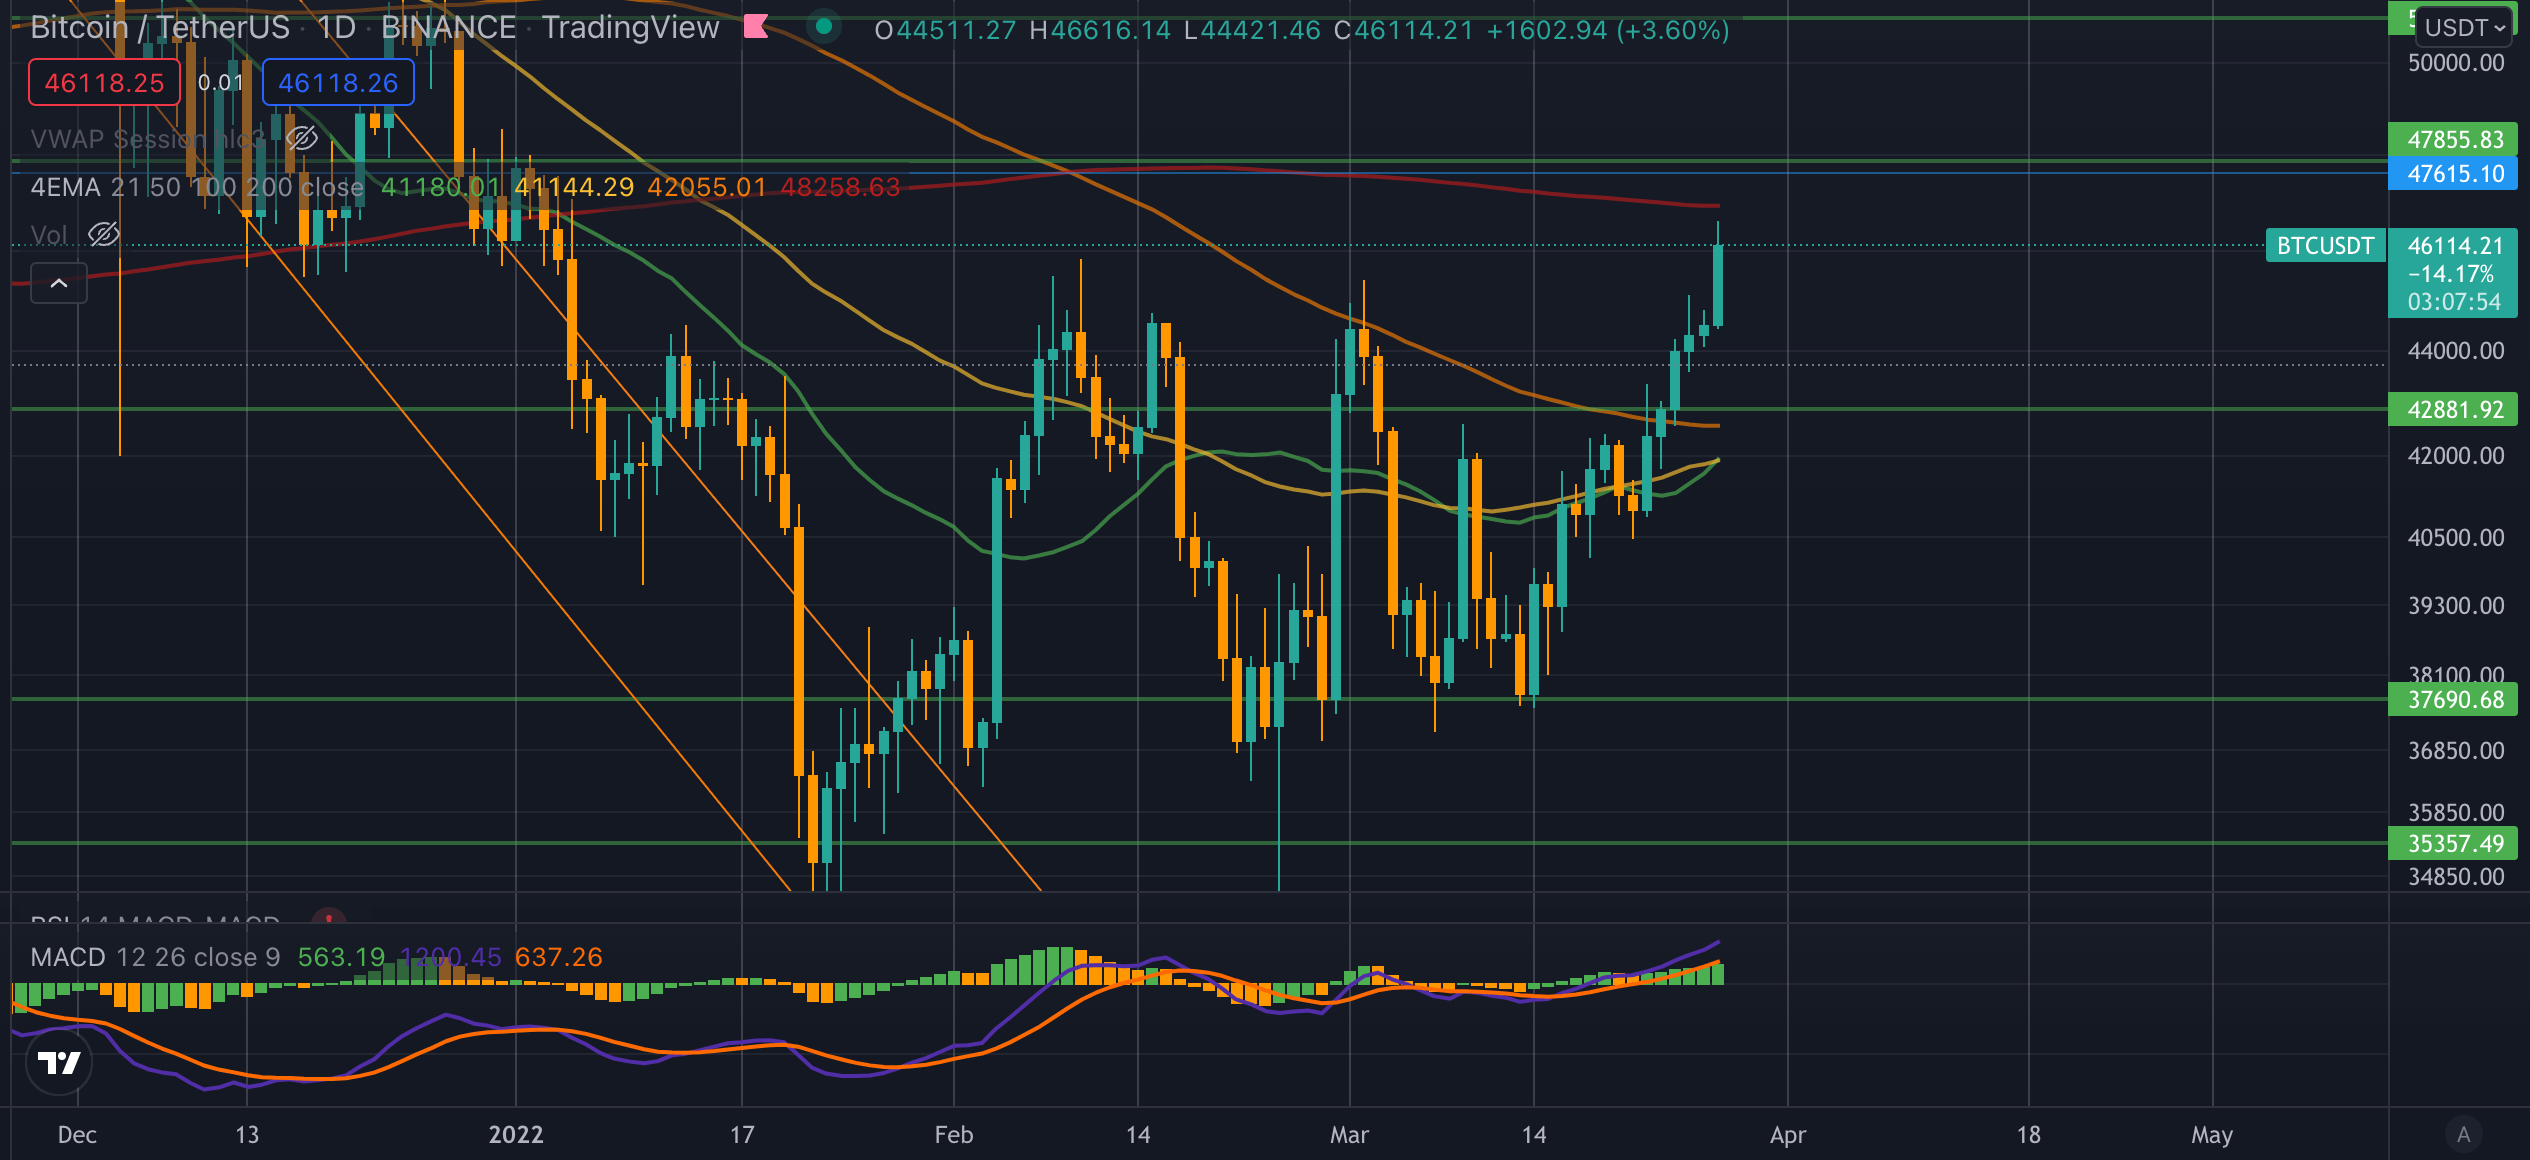Image resolution: width=2530 pixels, height=1160 pixels.
Task: Click the 36850.00 price scale value
Action: pyautogui.click(x=2456, y=751)
